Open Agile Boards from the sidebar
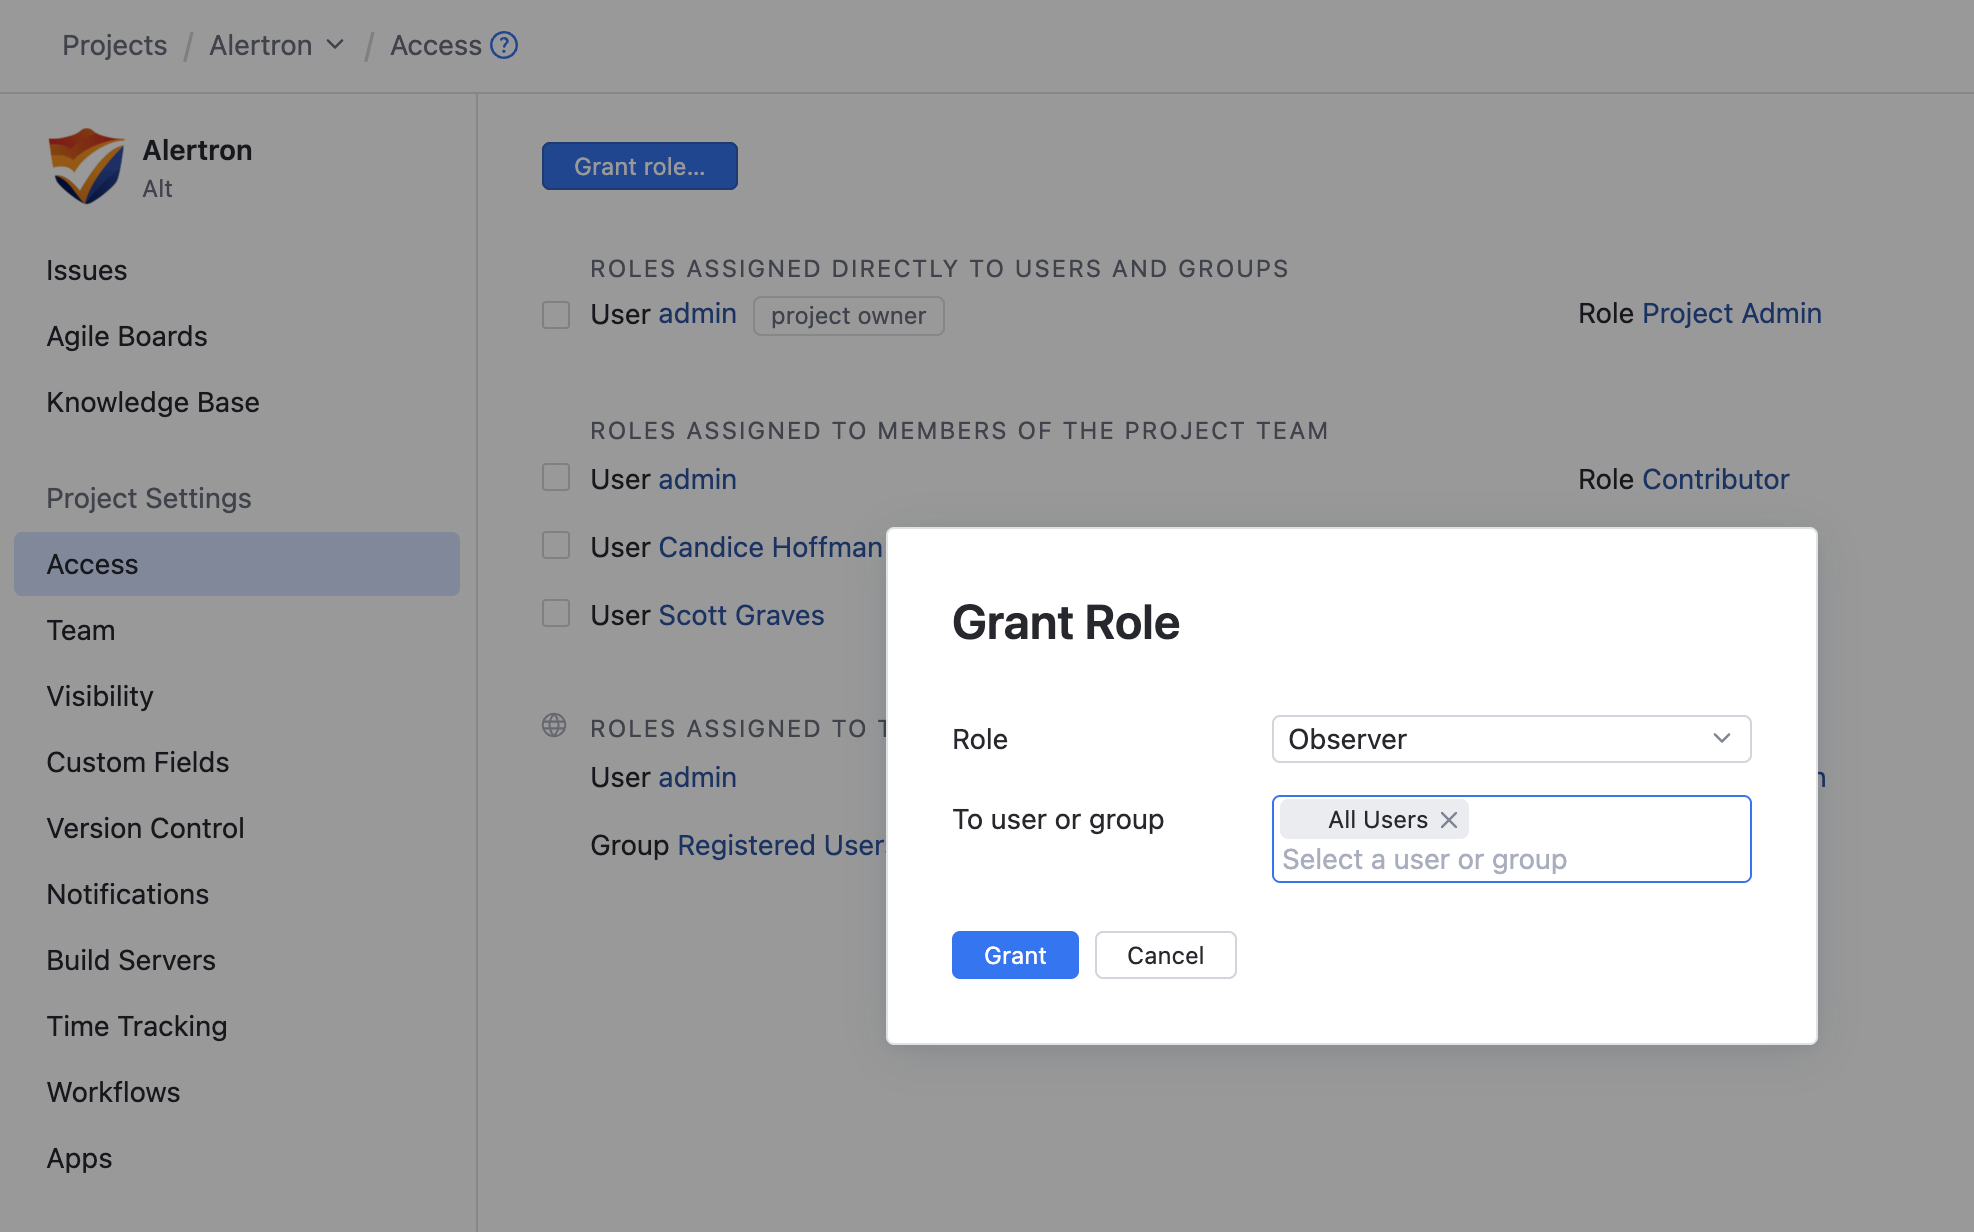The image size is (1974, 1232). click(x=127, y=336)
